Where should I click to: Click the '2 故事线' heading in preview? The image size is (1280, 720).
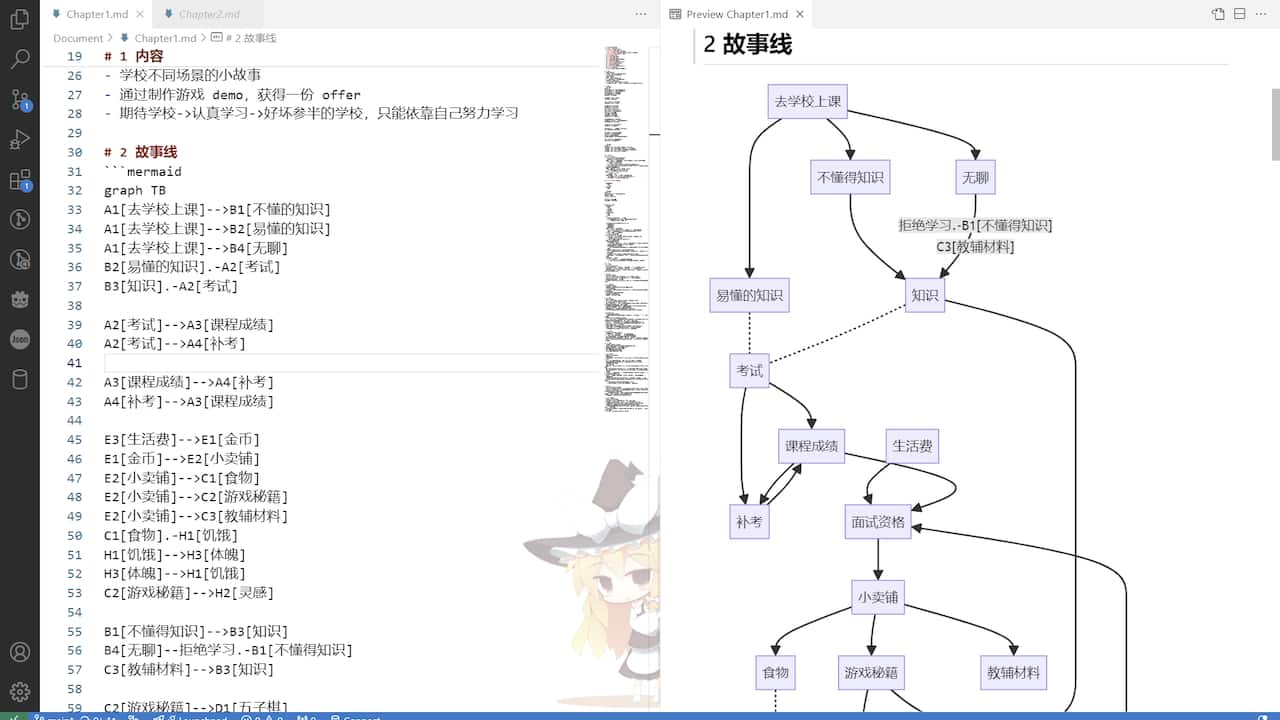point(748,44)
